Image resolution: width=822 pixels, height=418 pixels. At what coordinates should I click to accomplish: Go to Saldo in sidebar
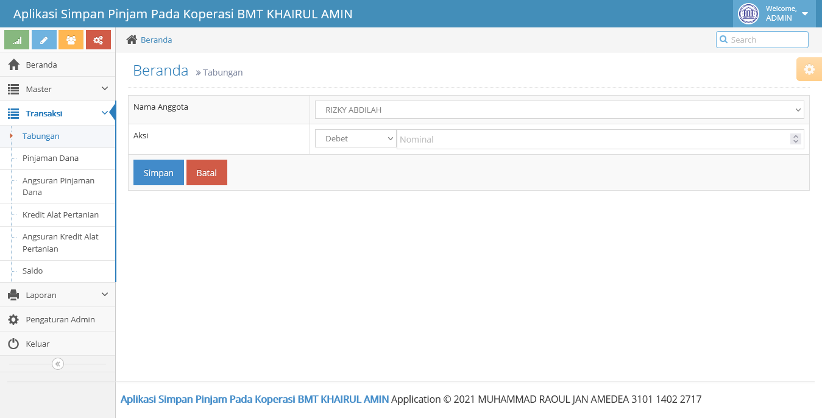(33, 271)
